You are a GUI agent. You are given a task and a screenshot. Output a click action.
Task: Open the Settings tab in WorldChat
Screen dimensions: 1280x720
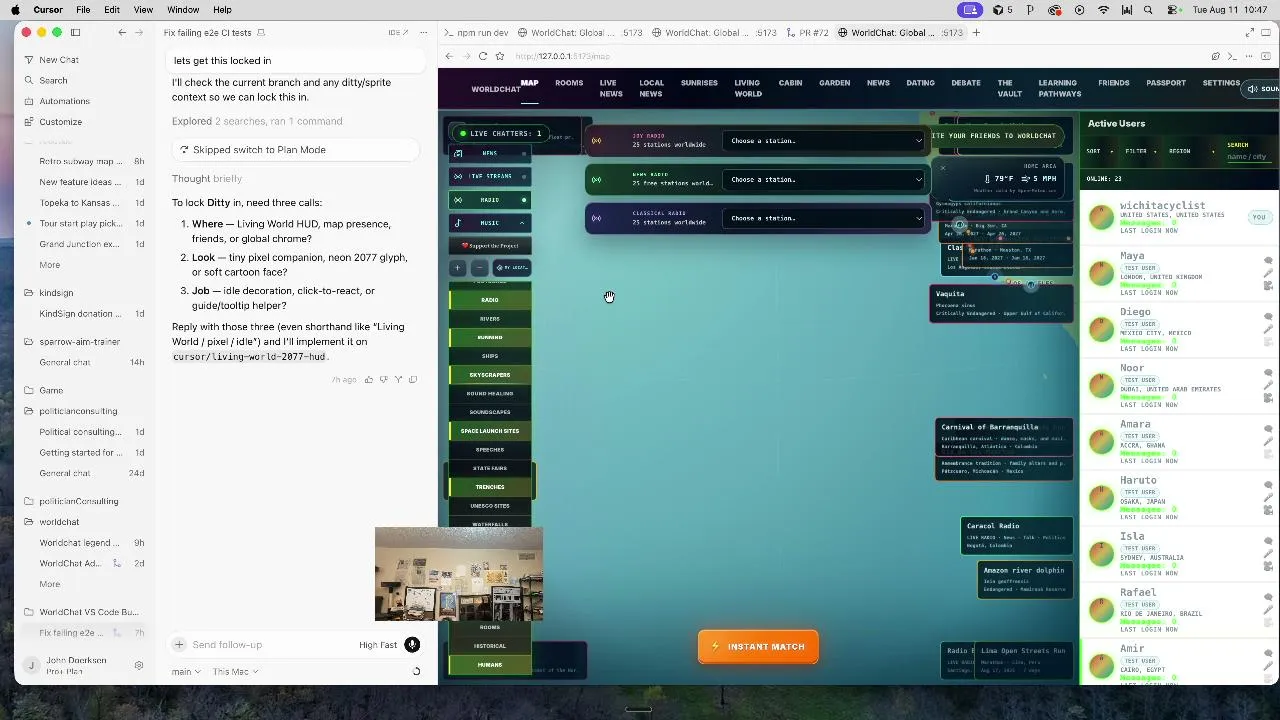(x=1221, y=83)
